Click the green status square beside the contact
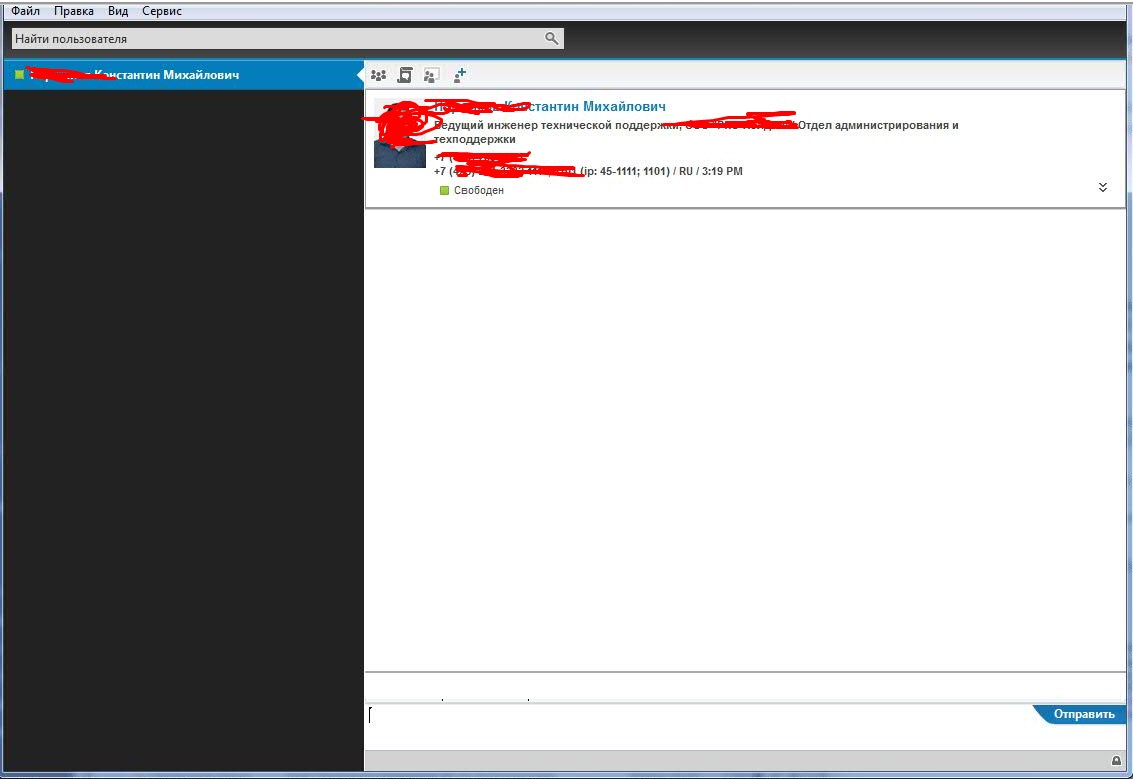Viewport: 1133px width, 779px height. tap(20, 74)
